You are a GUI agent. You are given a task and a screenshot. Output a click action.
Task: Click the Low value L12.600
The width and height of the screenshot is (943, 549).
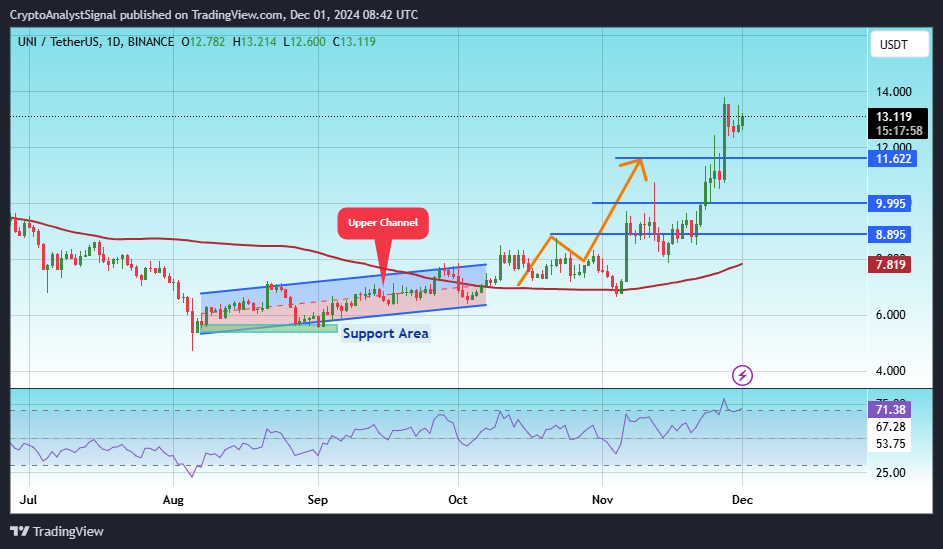point(304,42)
